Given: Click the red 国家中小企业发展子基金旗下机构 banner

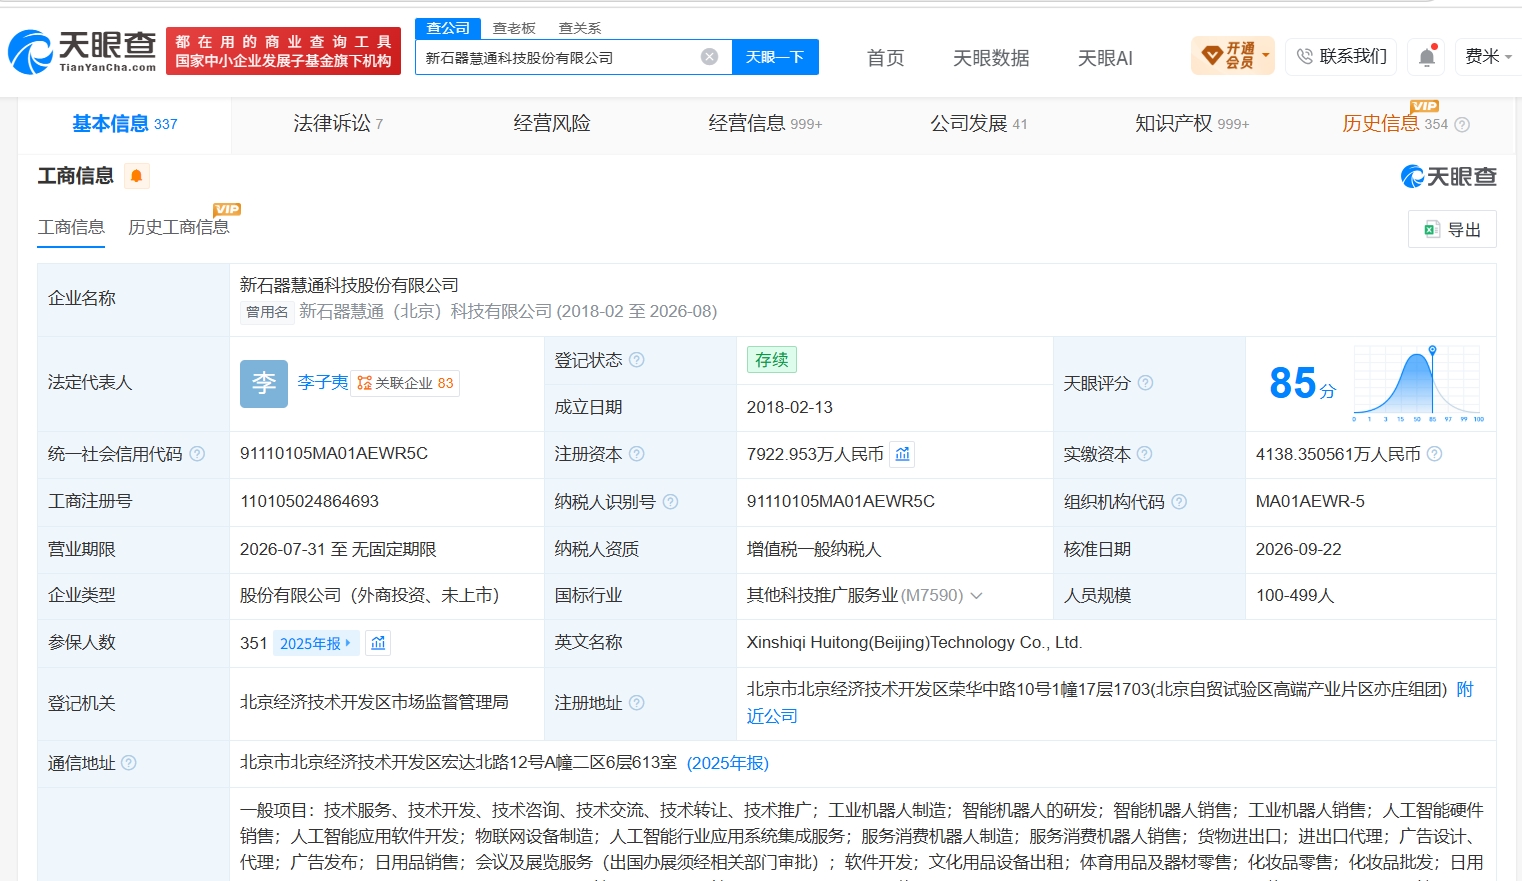Looking at the screenshot, I should point(283,51).
